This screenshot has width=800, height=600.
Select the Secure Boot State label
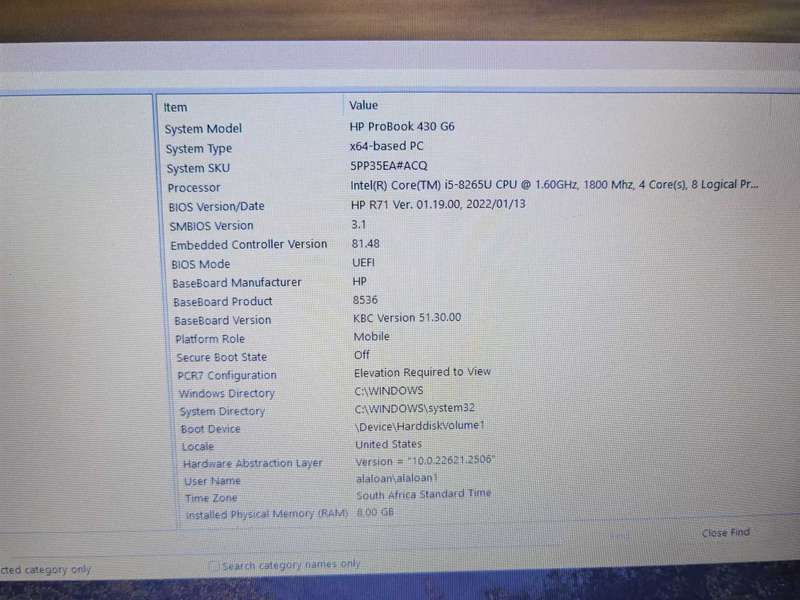click(221, 357)
